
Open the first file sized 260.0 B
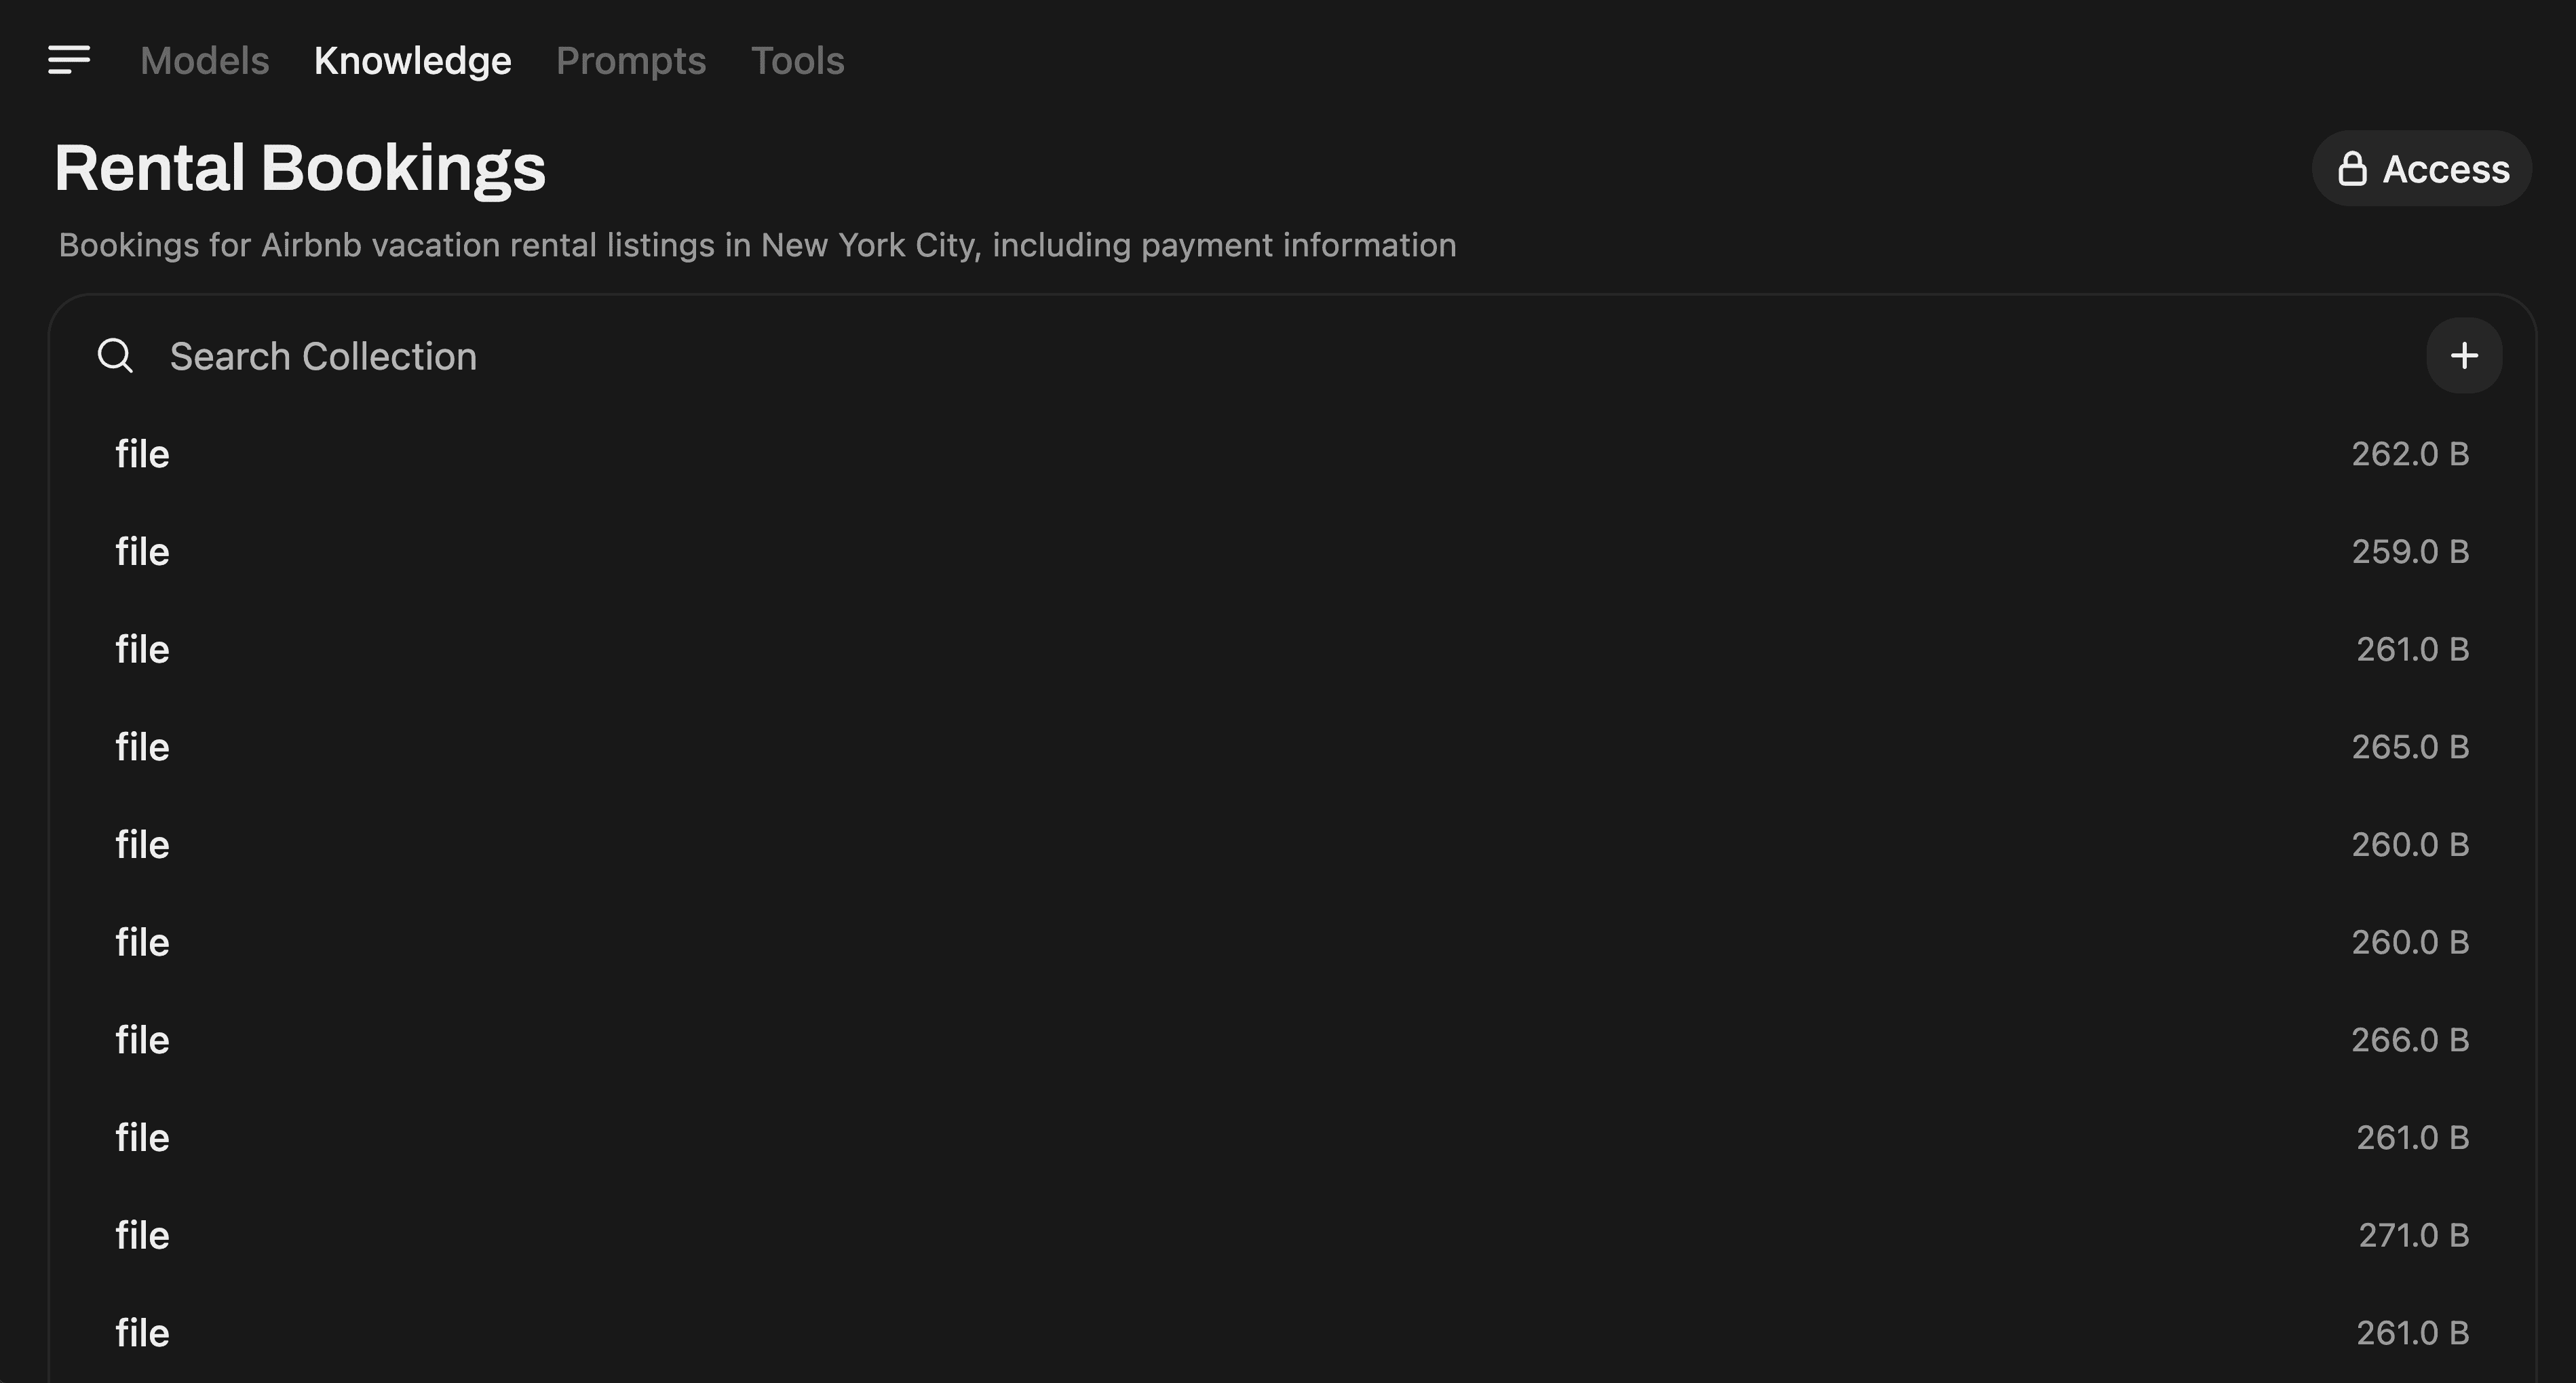142,845
